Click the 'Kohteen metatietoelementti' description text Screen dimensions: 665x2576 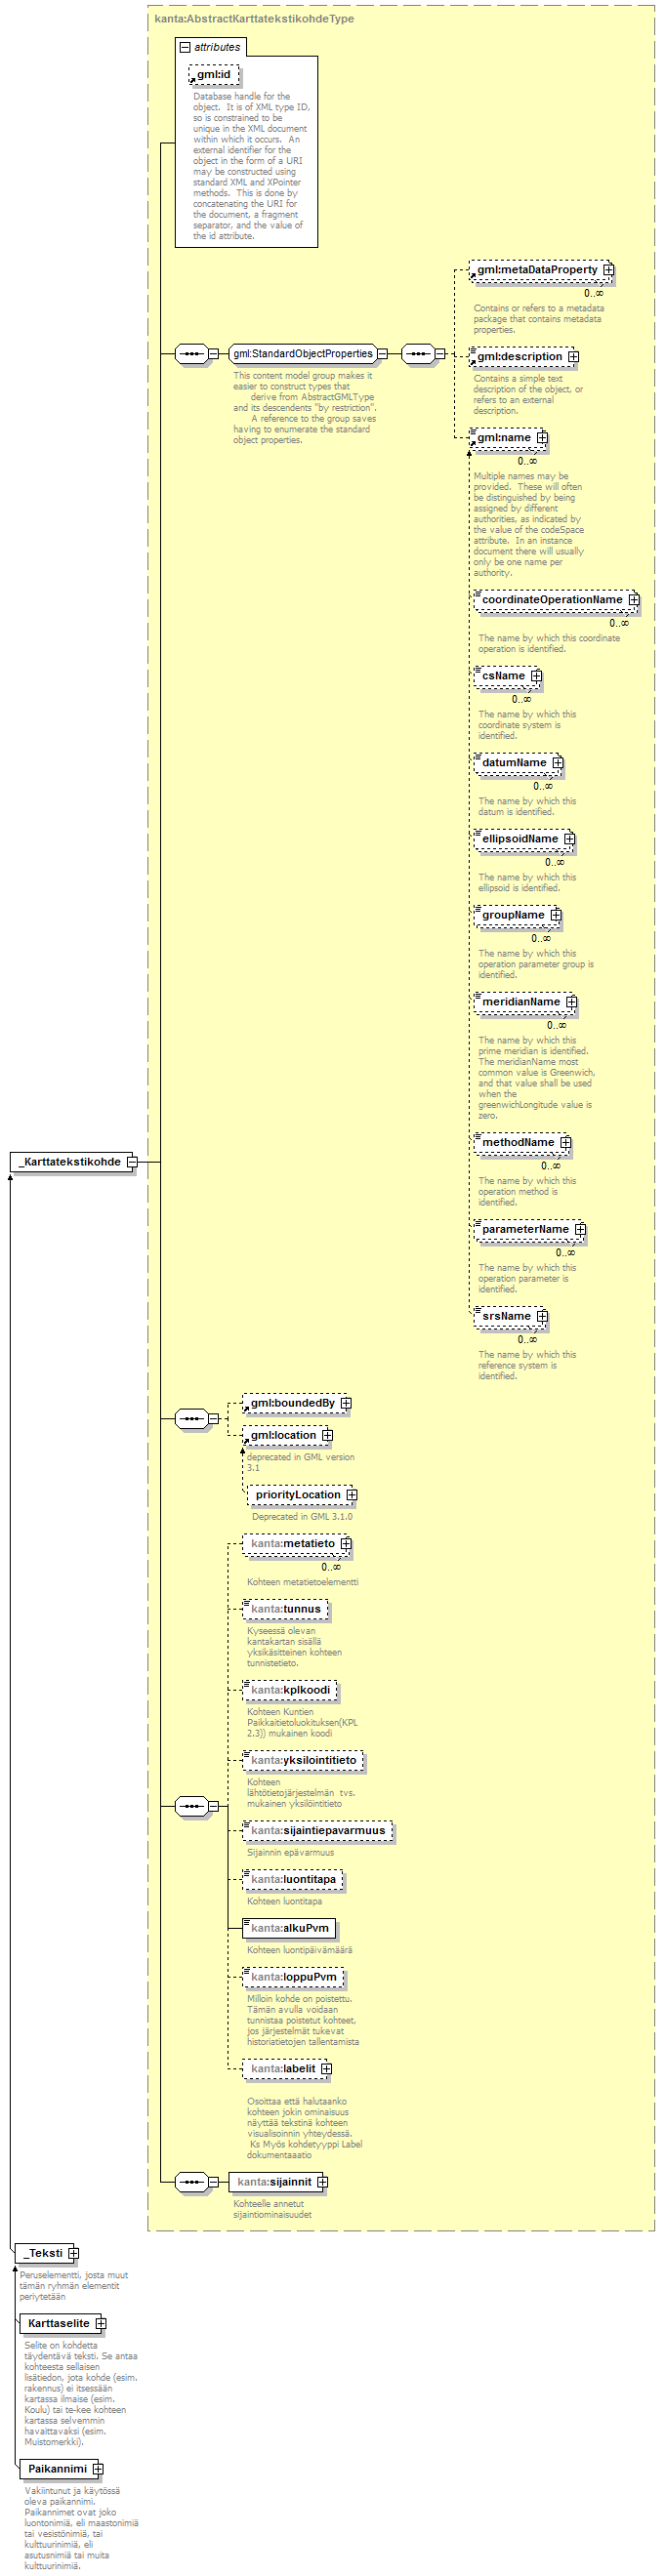[x=303, y=1582]
